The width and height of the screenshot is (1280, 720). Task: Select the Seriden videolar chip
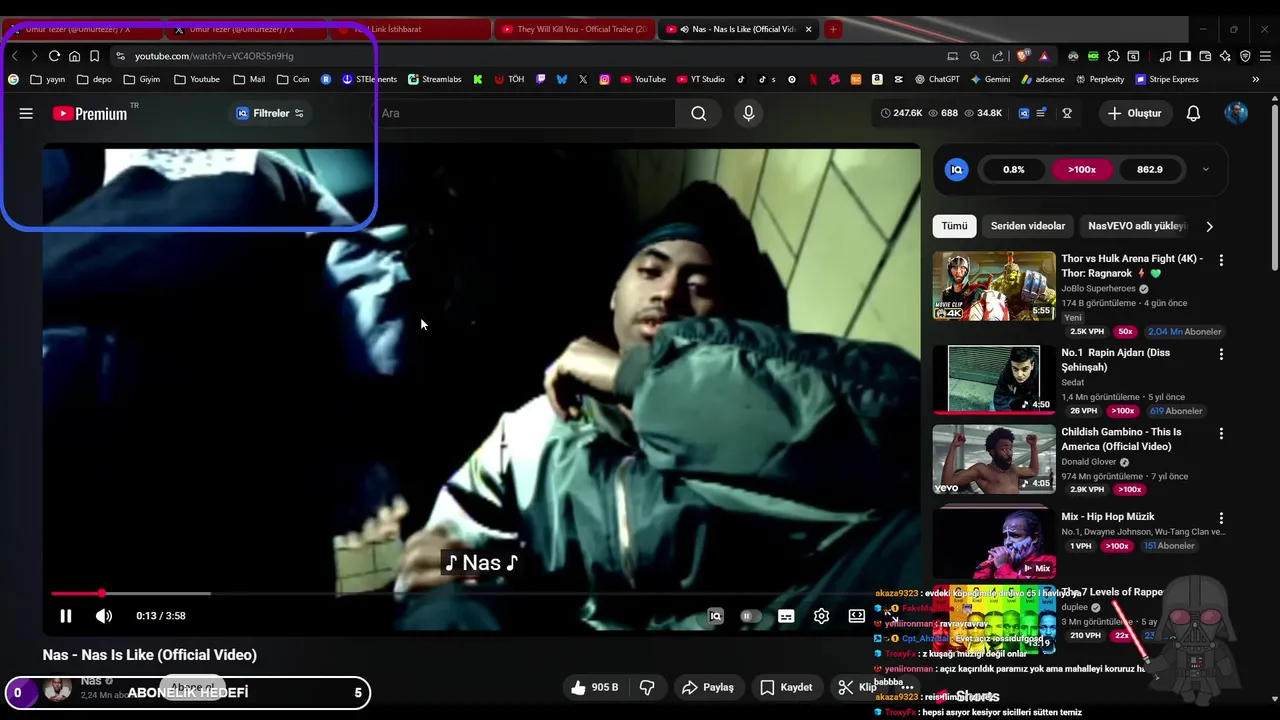[x=1028, y=226]
